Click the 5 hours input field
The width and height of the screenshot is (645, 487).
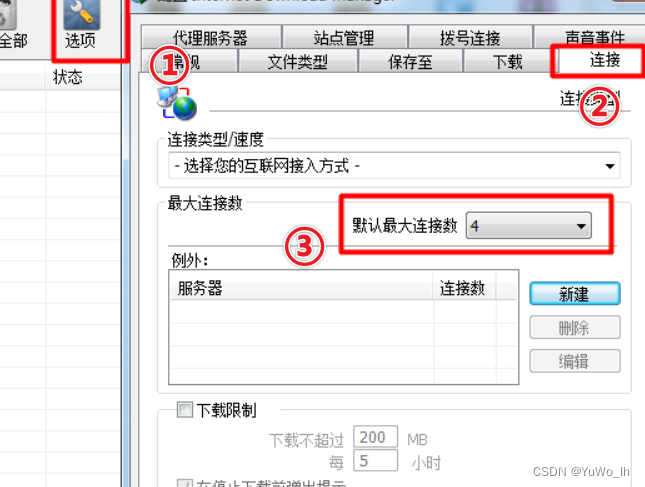click(x=375, y=460)
